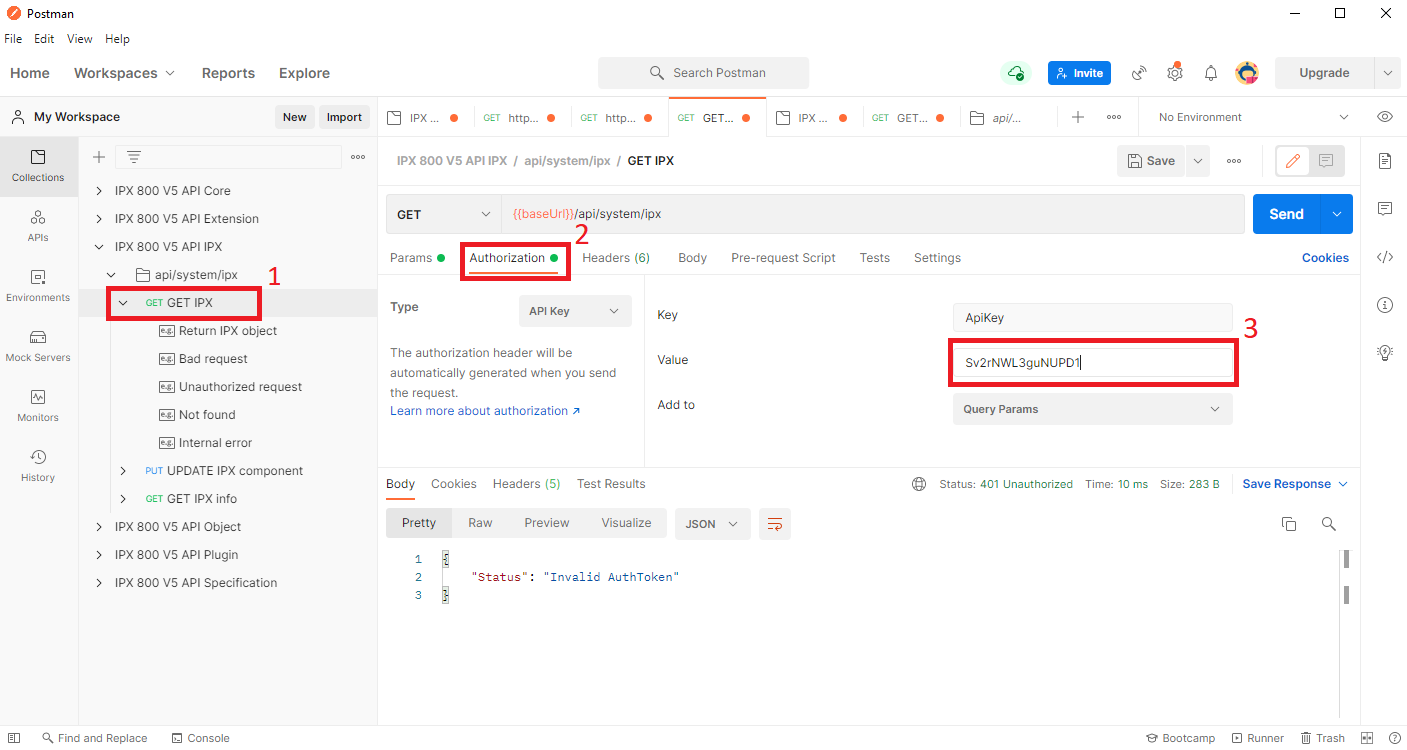Copy the response body to clipboard
Image resolution: width=1407 pixels, height=750 pixels.
tap(1289, 524)
